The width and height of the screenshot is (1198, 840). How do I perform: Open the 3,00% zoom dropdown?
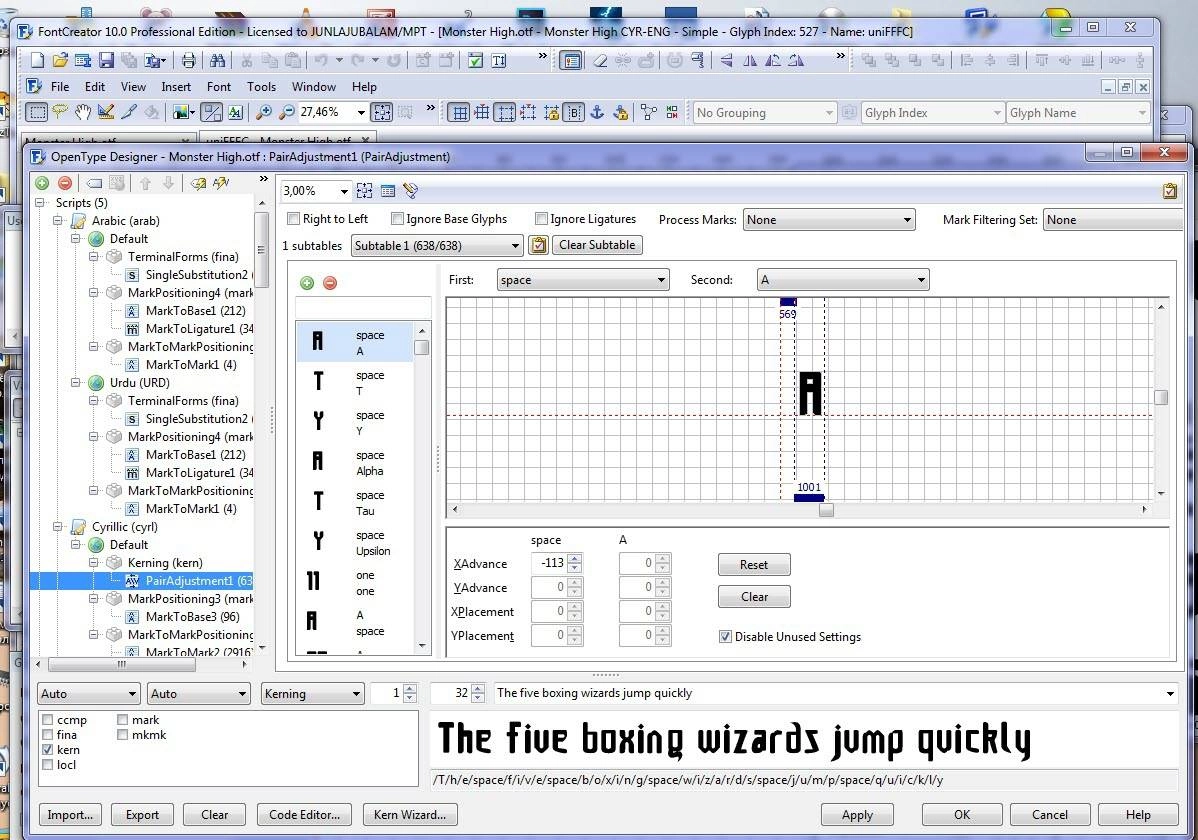pos(344,191)
